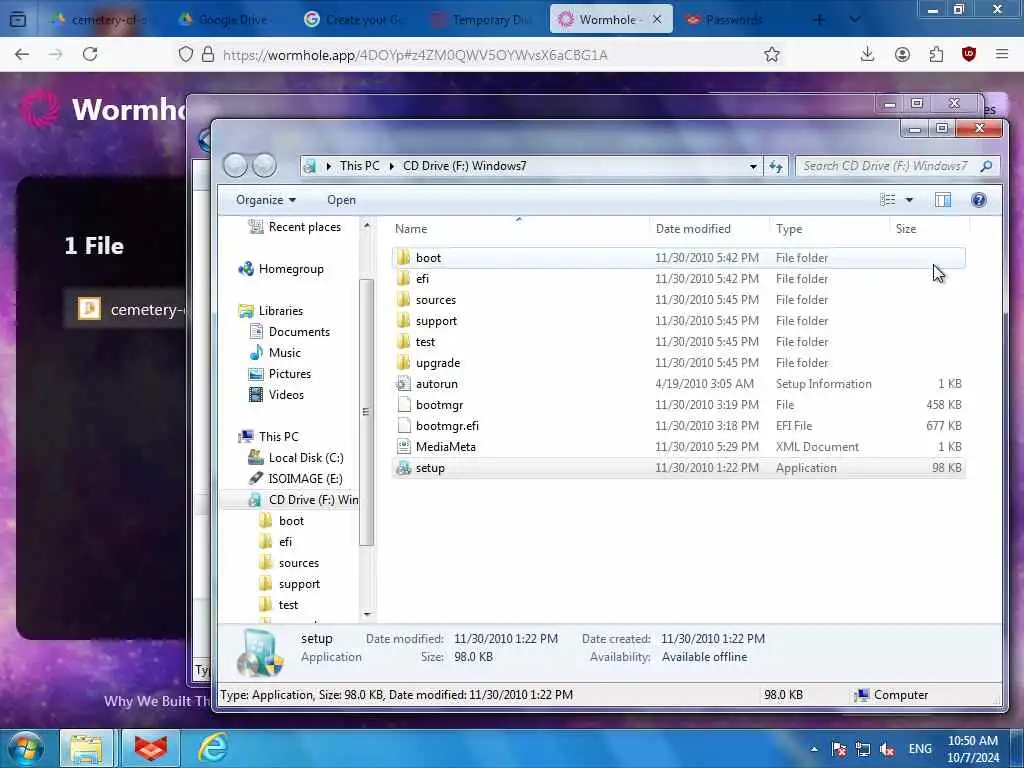The width and height of the screenshot is (1024, 768).
Task: Click ENG language indicator
Action: coord(920,749)
